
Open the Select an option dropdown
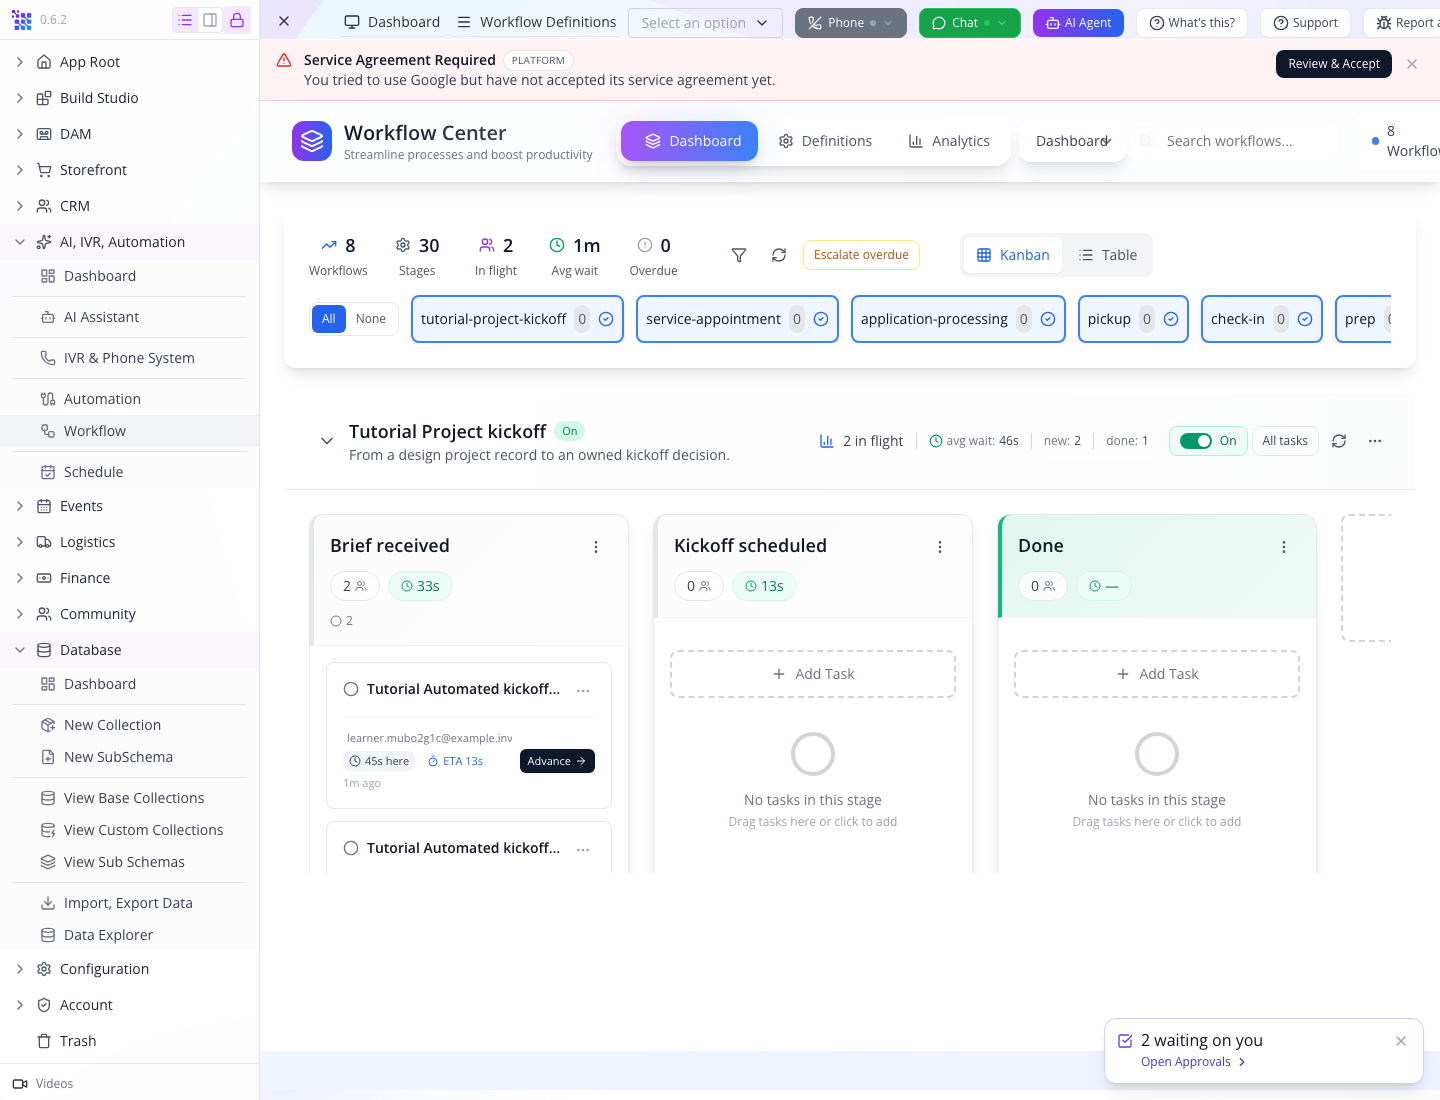click(705, 22)
